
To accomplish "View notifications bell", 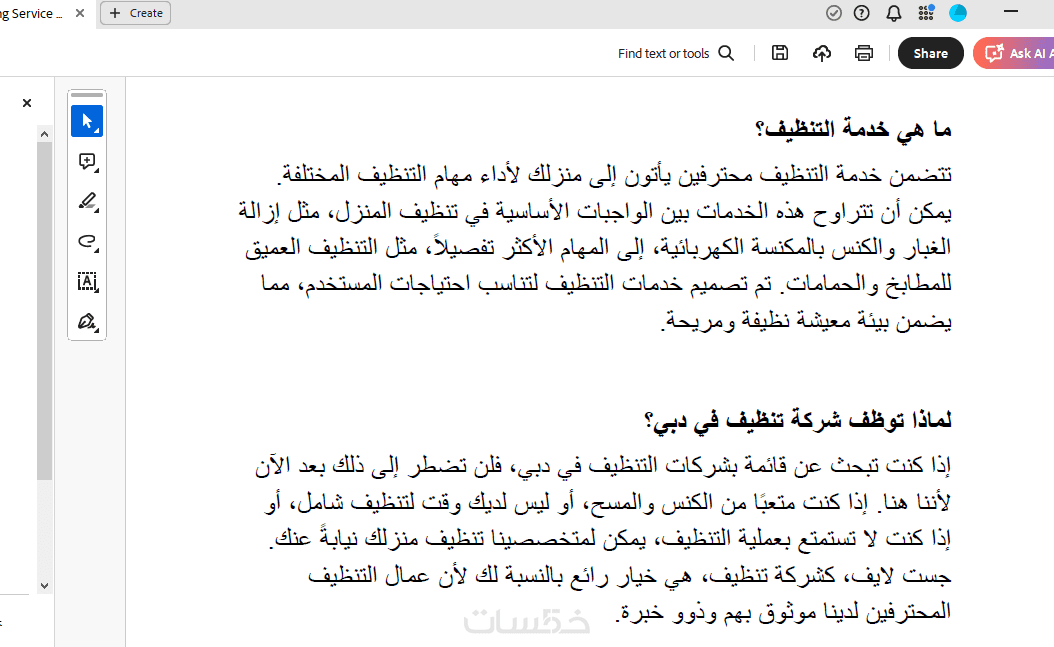I will pyautogui.click(x=893, y=13).
